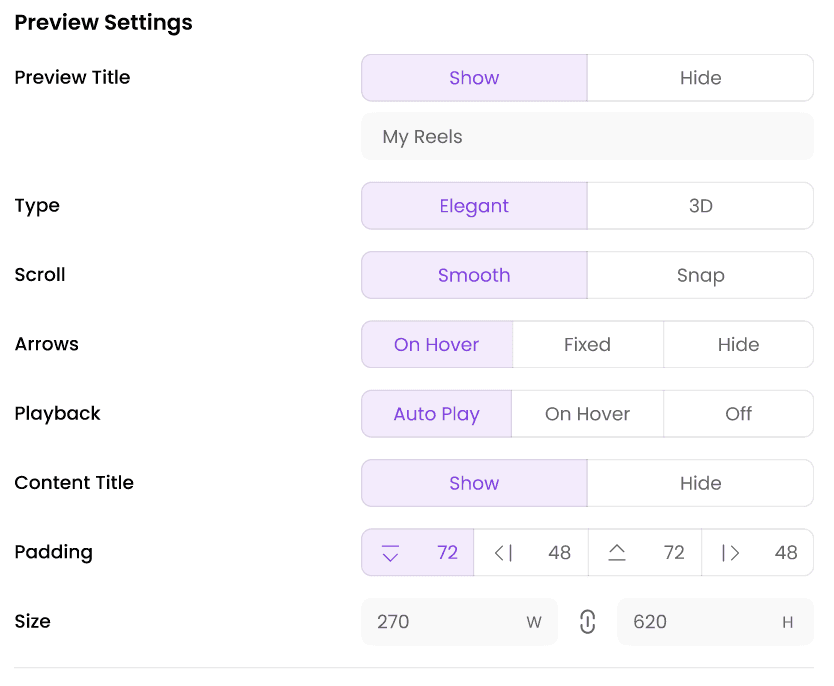Set Playback to On Hover
This screenshot has height=686, width=834.
[587, 414]
